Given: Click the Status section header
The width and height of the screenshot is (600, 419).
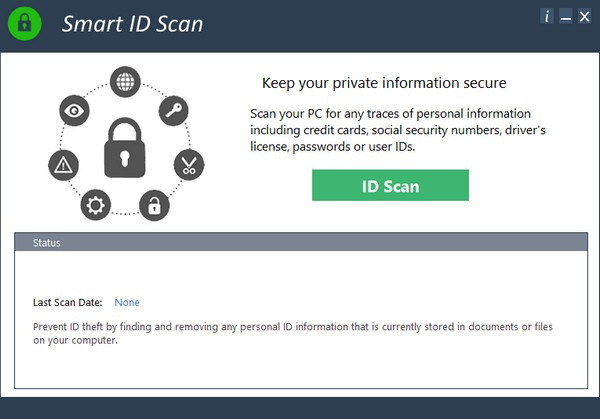Looking at the screenshot, I should click(300, 243).
